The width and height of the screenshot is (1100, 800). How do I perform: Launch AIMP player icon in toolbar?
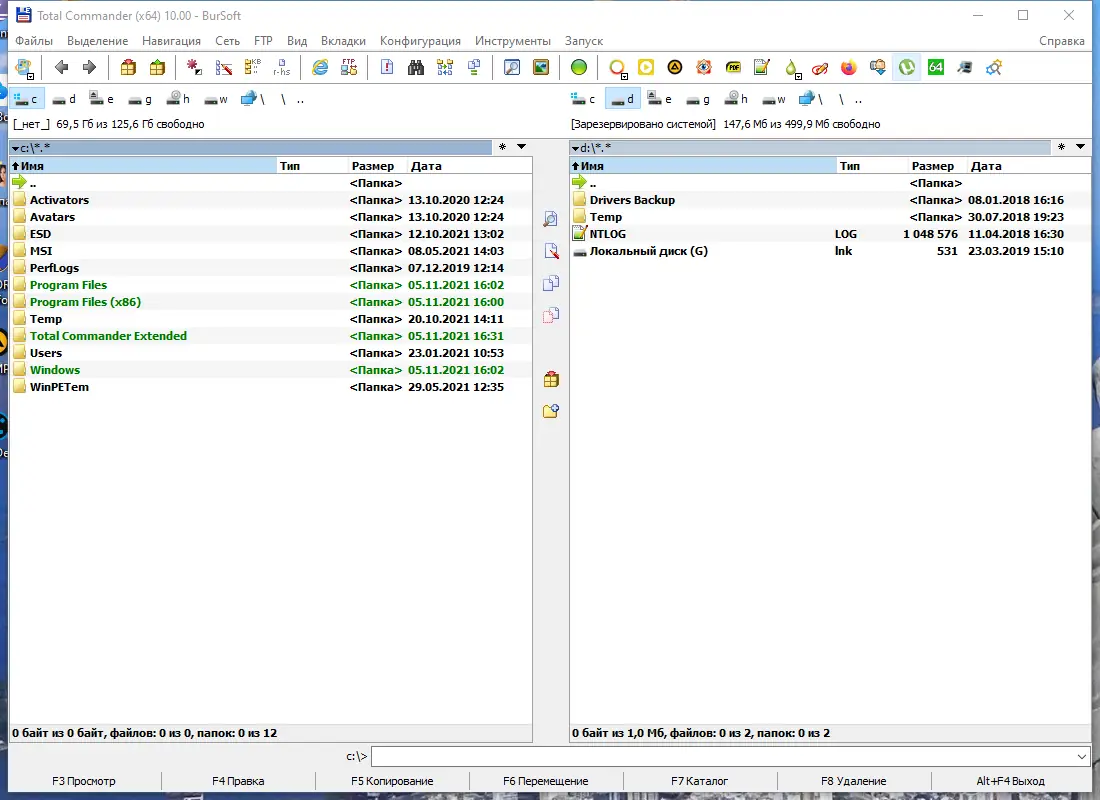click(674, 67)
